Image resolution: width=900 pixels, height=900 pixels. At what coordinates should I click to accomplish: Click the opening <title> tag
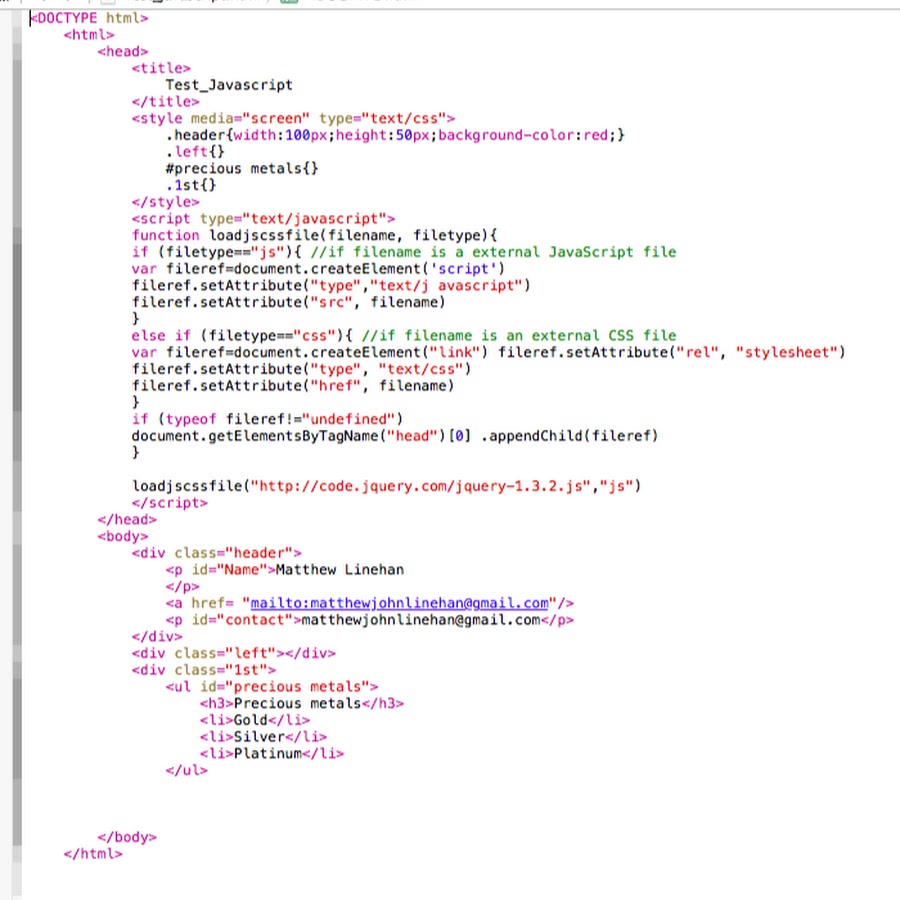tap(161, 68)
